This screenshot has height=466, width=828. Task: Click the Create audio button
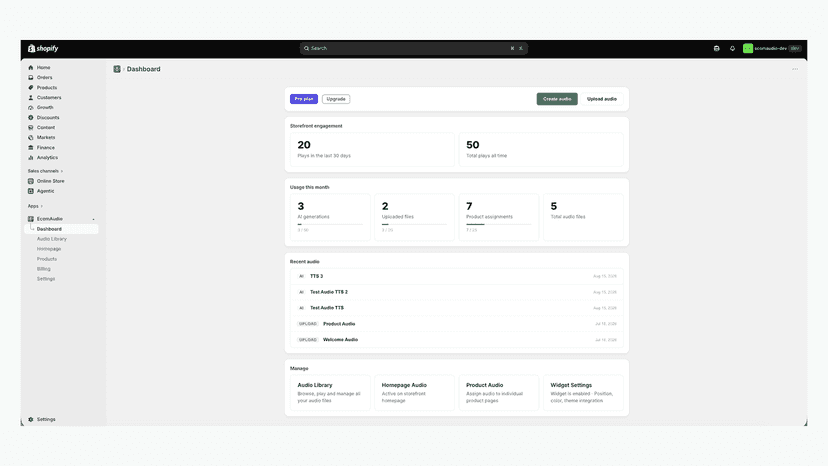[x=557, y=99]
